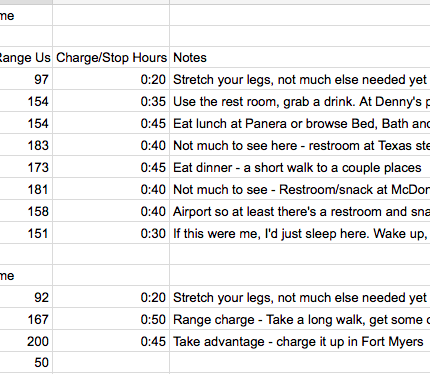Screen dimensions: 430x374
Task: Click the cell with value 50
Action: click(x=26, y=362)
